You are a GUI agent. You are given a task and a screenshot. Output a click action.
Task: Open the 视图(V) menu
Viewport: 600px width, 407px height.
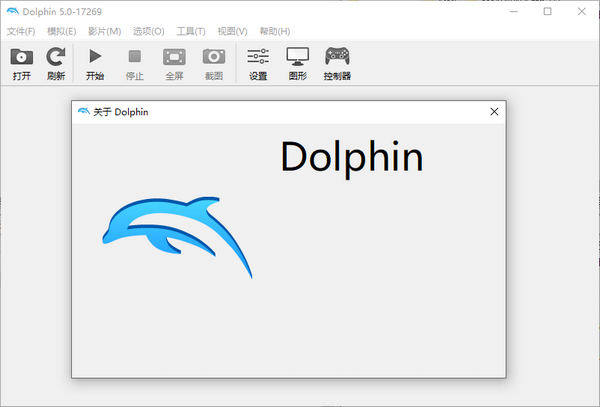tap(232, 31)
